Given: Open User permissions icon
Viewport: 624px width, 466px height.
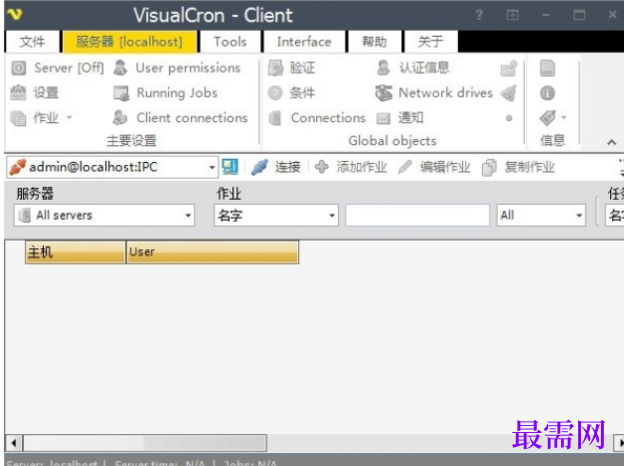Looking at the screenshot, I should (120, 68).
